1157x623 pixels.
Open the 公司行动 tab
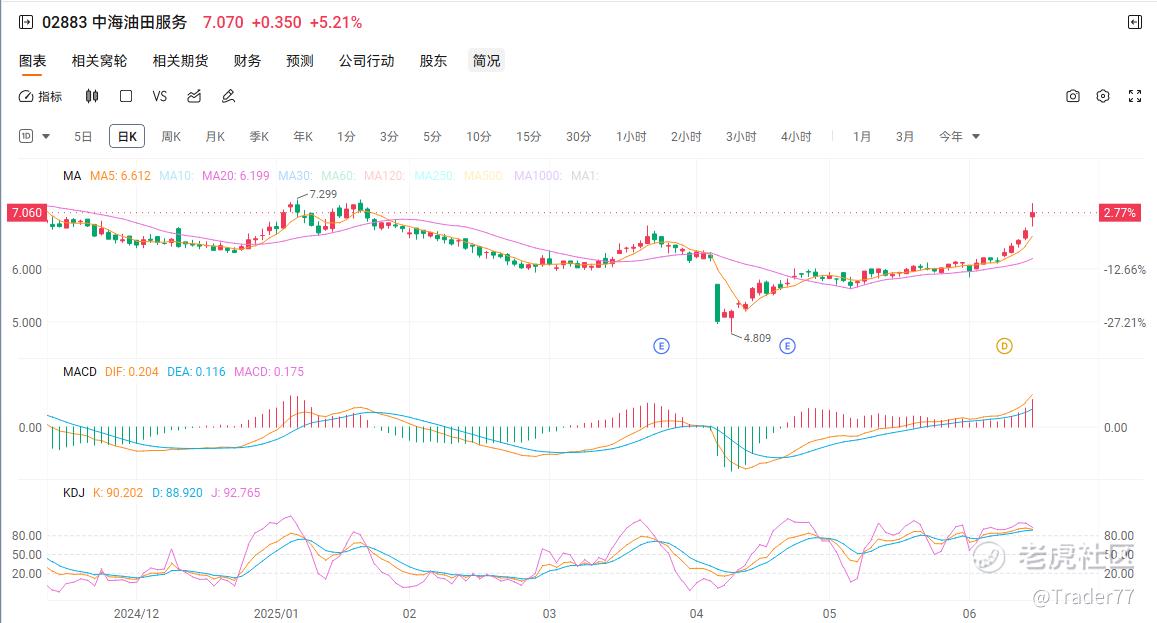(366, 61)
